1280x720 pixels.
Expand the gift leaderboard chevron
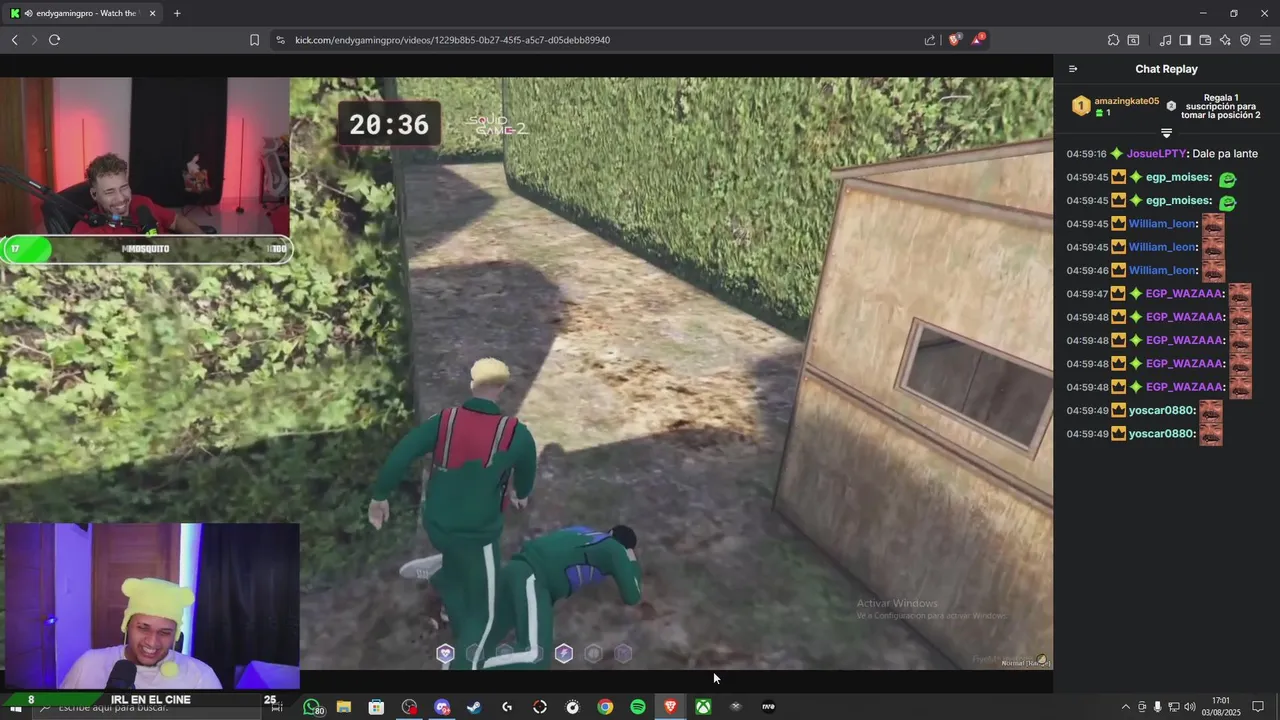coord(1166,133)
